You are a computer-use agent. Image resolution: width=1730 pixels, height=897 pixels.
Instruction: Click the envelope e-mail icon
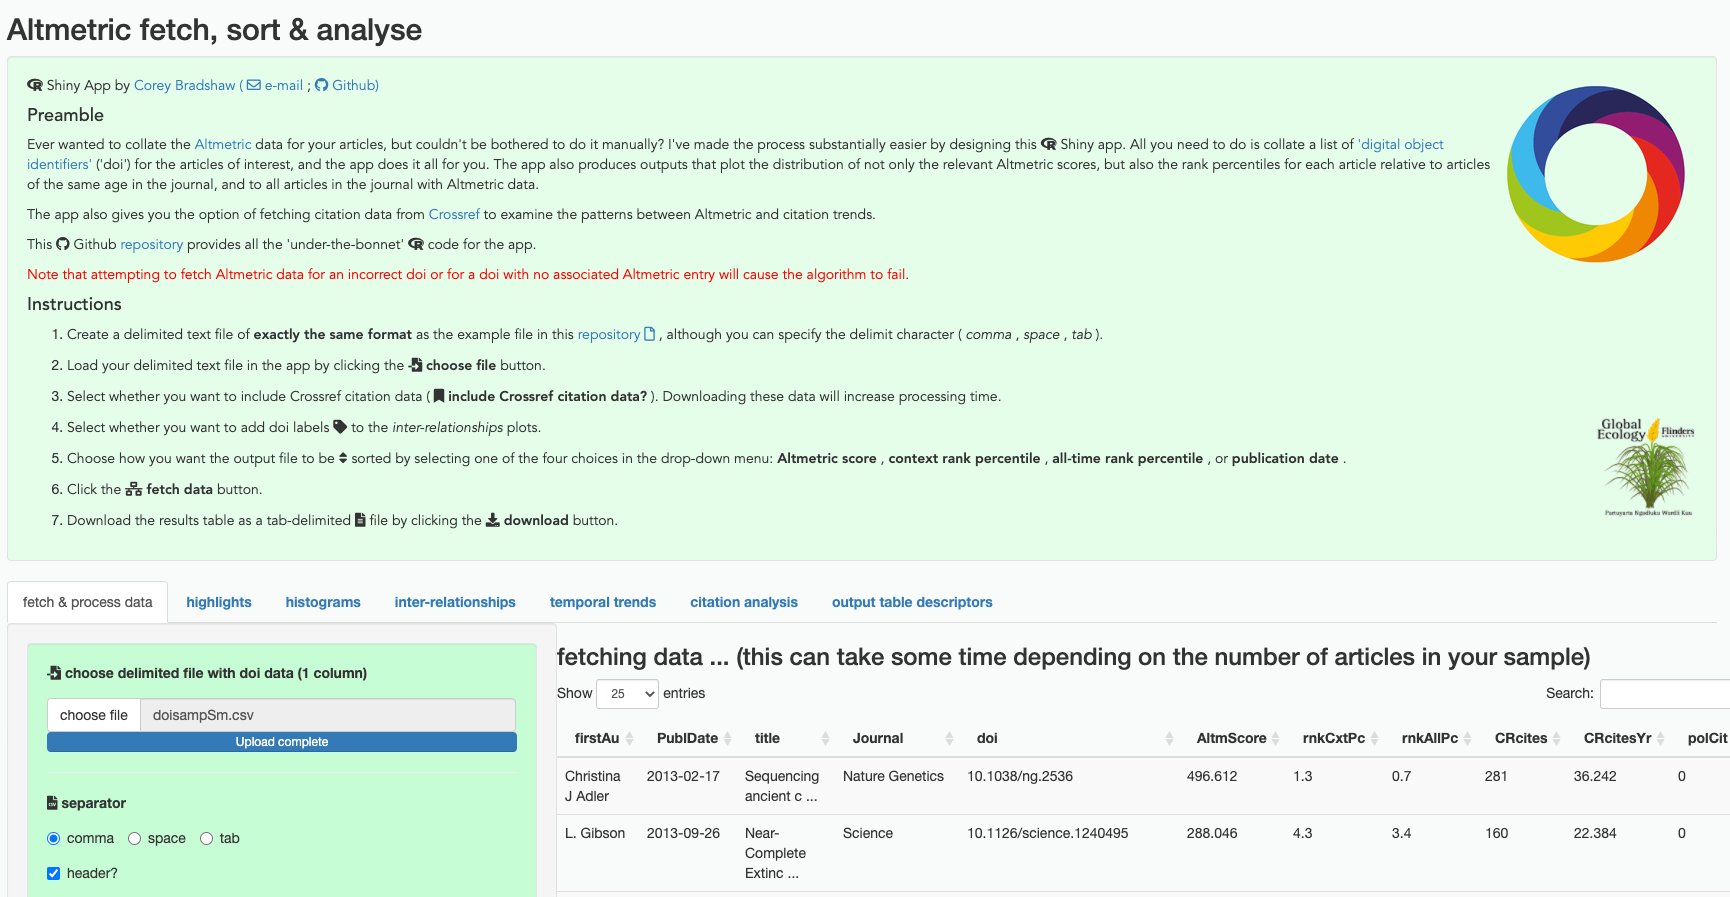[254, 86]
